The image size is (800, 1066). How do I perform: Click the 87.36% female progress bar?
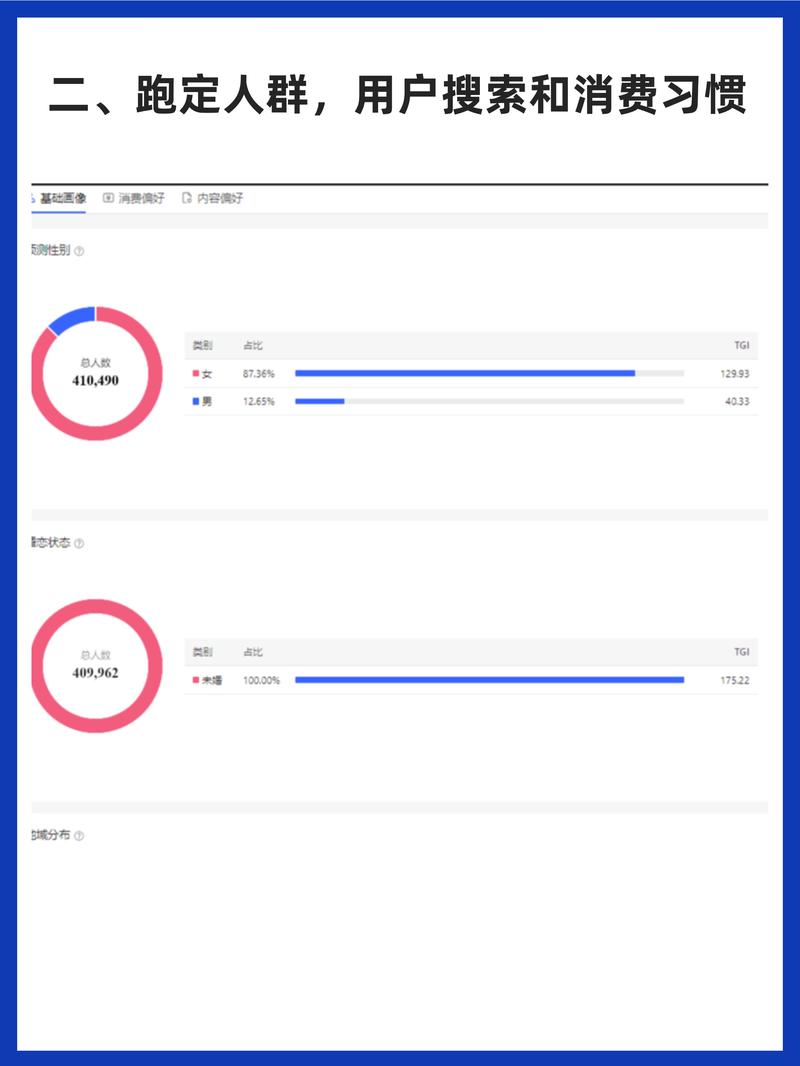tap(489, 373)
